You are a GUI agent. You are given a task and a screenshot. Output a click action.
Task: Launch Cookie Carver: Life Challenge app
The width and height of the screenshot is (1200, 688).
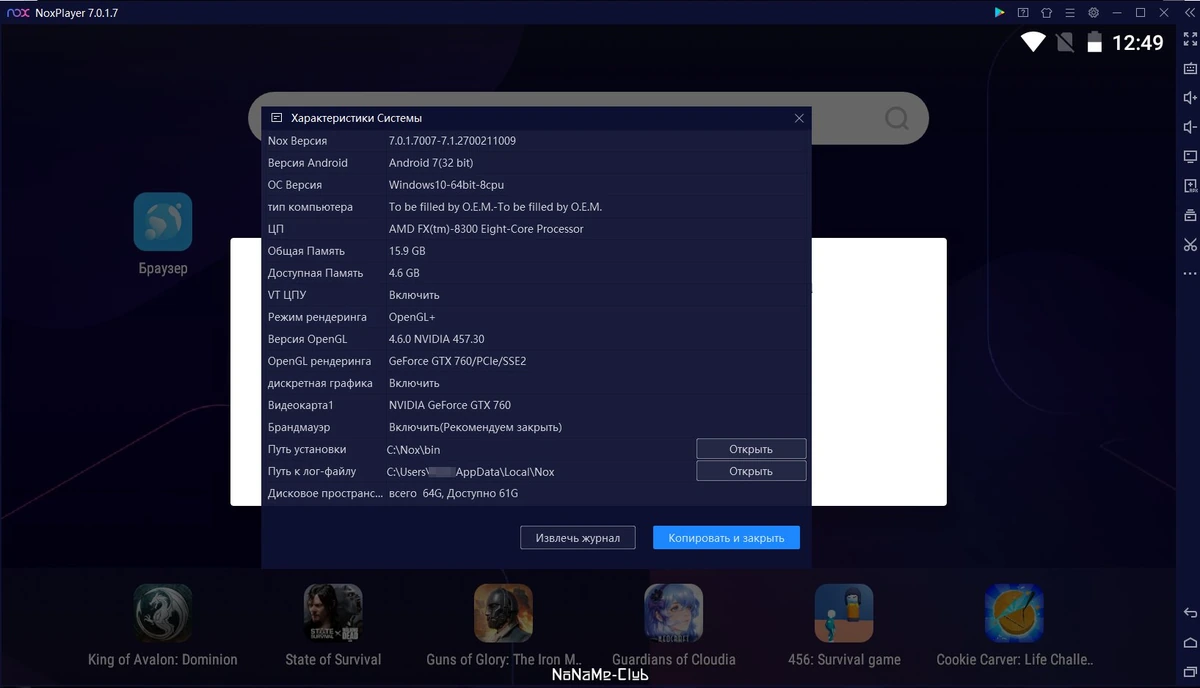(1014, 613)
